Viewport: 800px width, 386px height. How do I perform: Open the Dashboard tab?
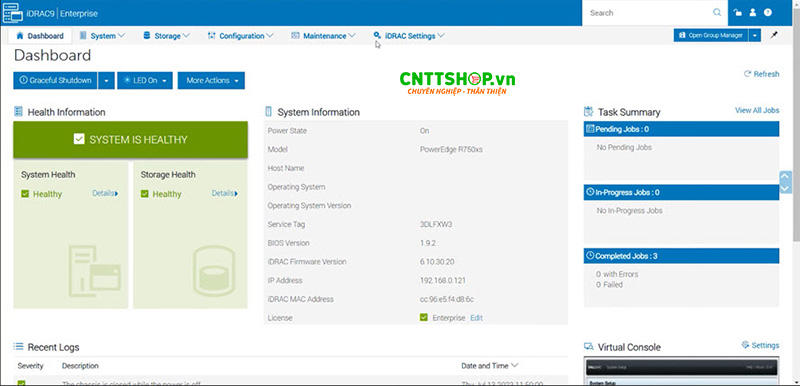pos(40,36)
